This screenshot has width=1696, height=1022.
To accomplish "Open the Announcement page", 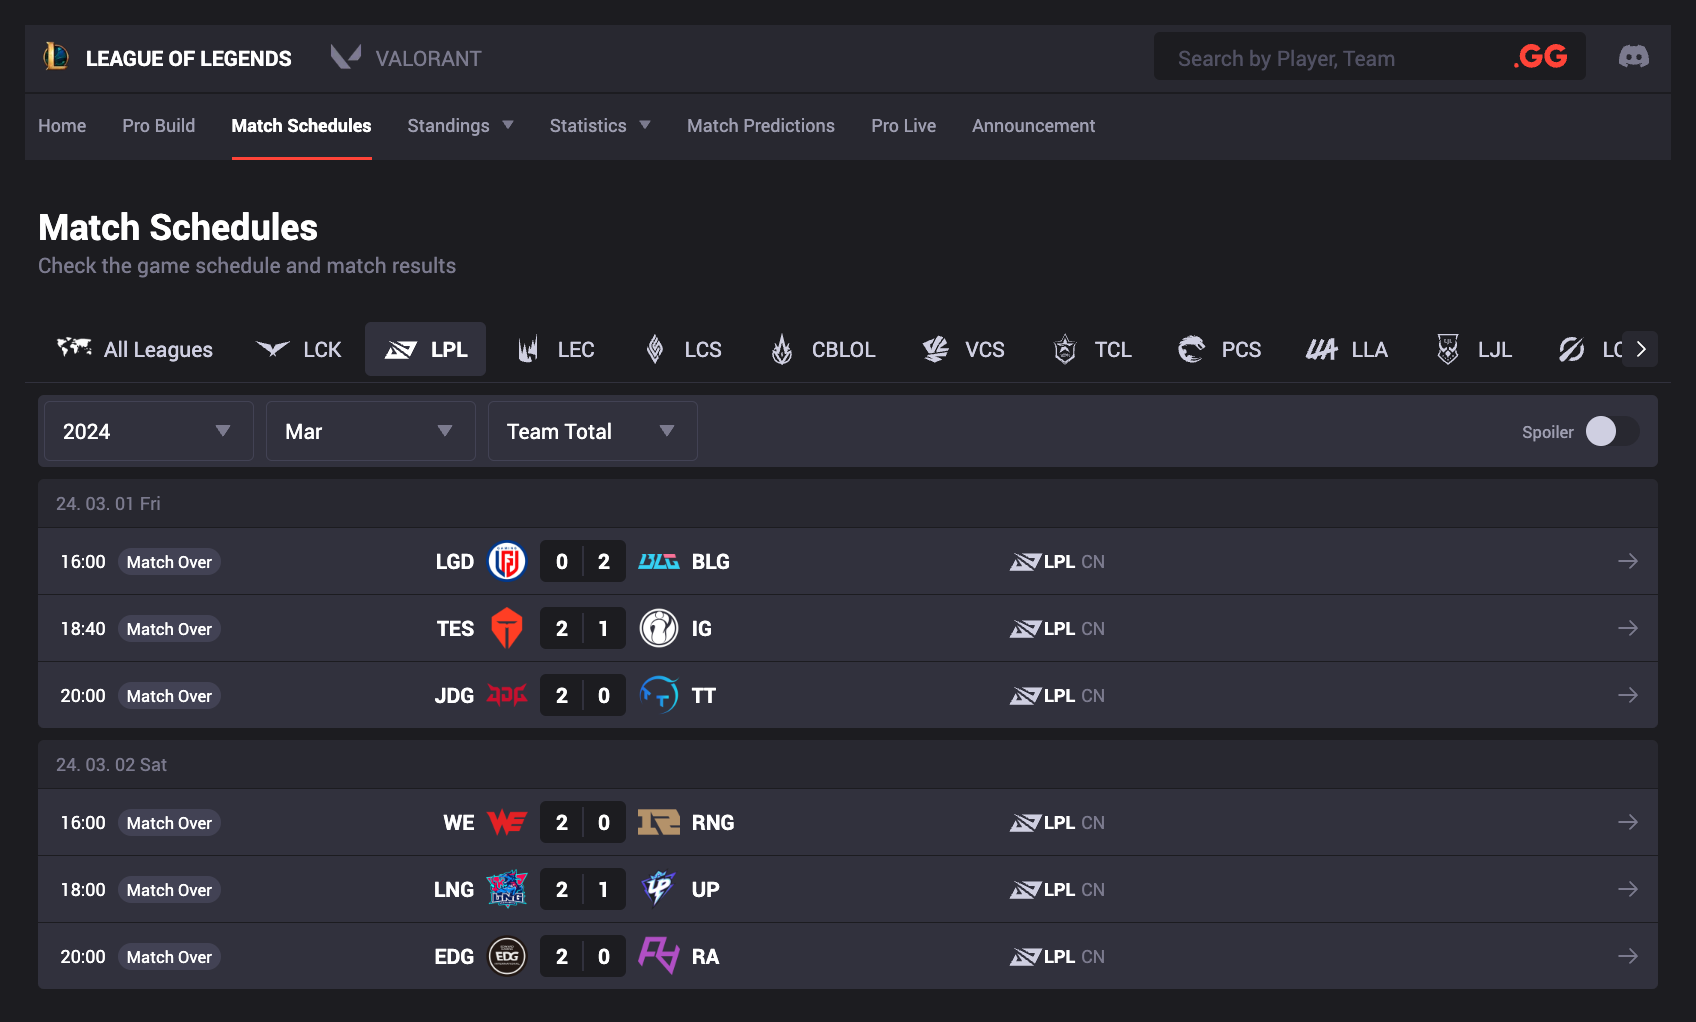I will (x=1033, y=125).
